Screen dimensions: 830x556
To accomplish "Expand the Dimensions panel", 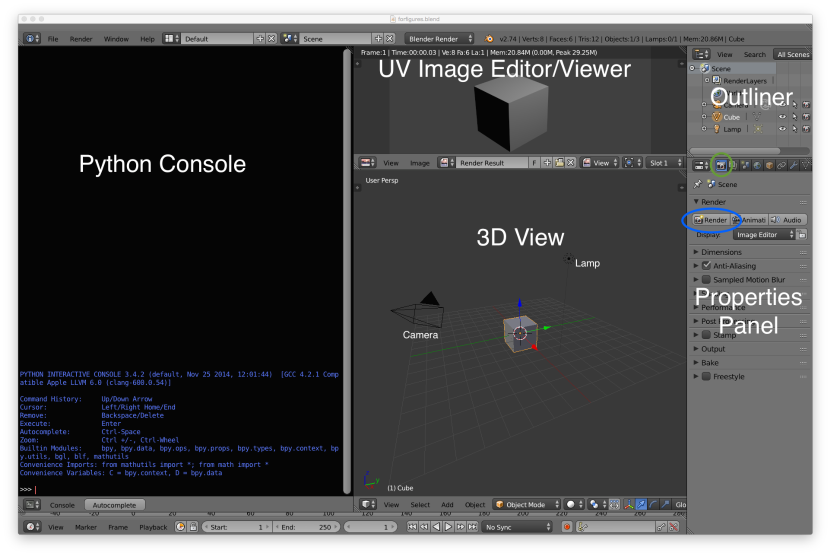I will coord(751,252).
